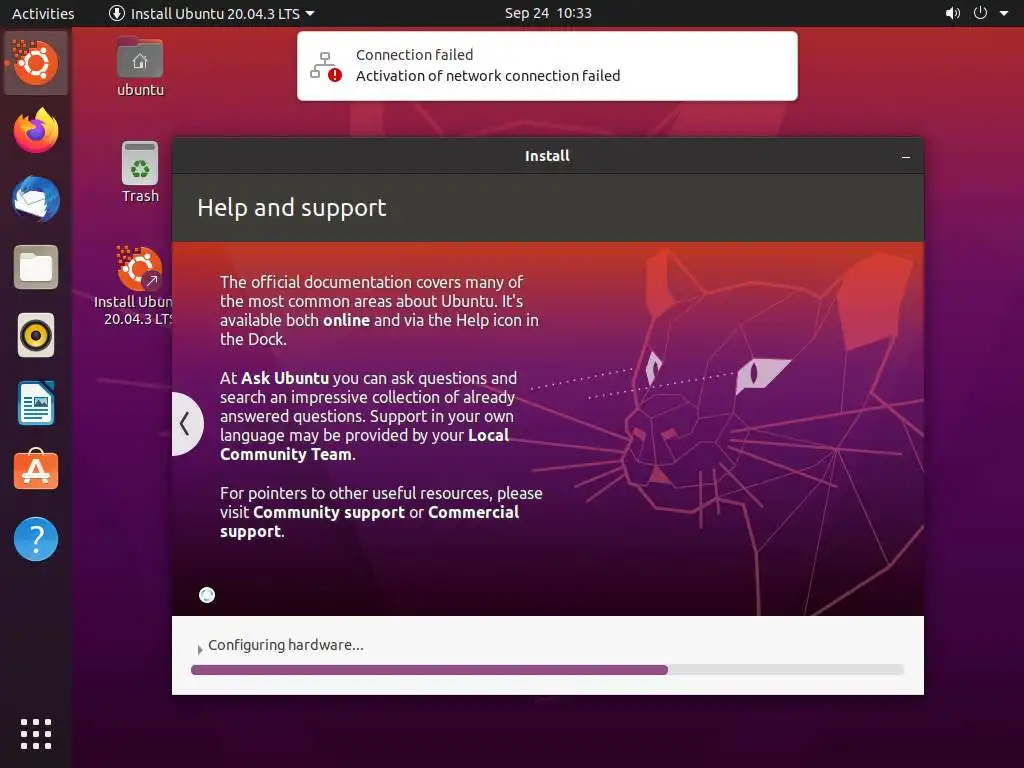Click the volume icon in top bar
This screenshot has height=768, width=1024.
point(953,13)
